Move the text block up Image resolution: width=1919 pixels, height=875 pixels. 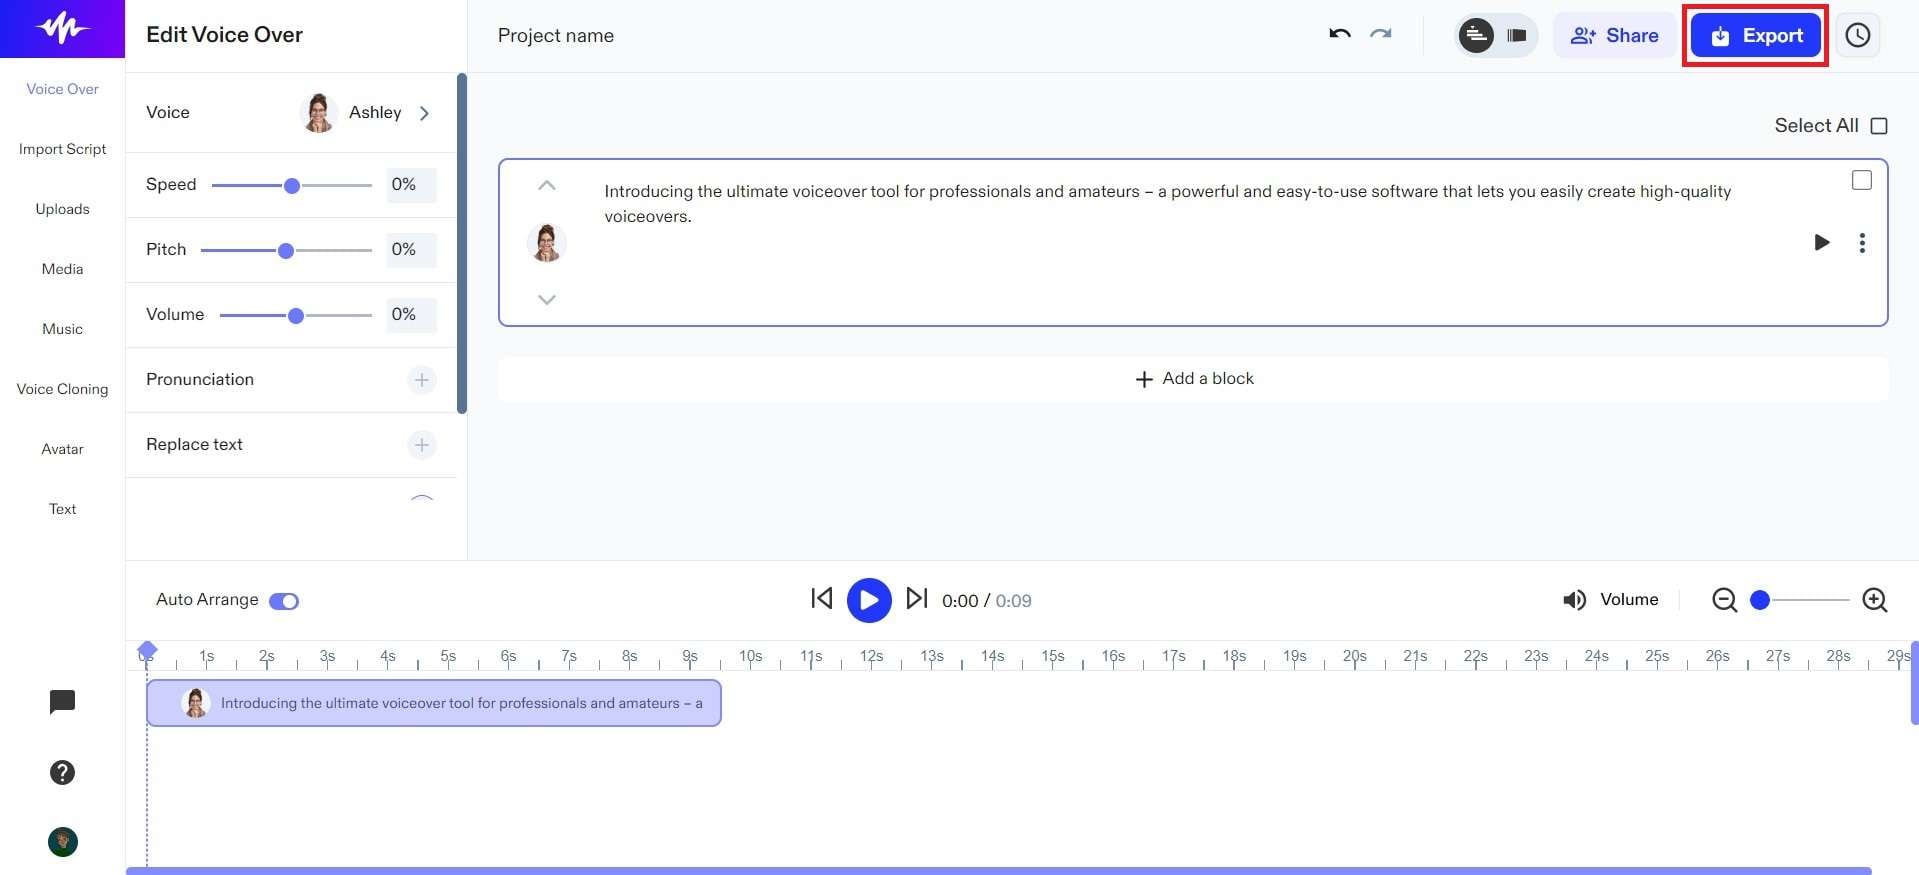pos(546,185)
